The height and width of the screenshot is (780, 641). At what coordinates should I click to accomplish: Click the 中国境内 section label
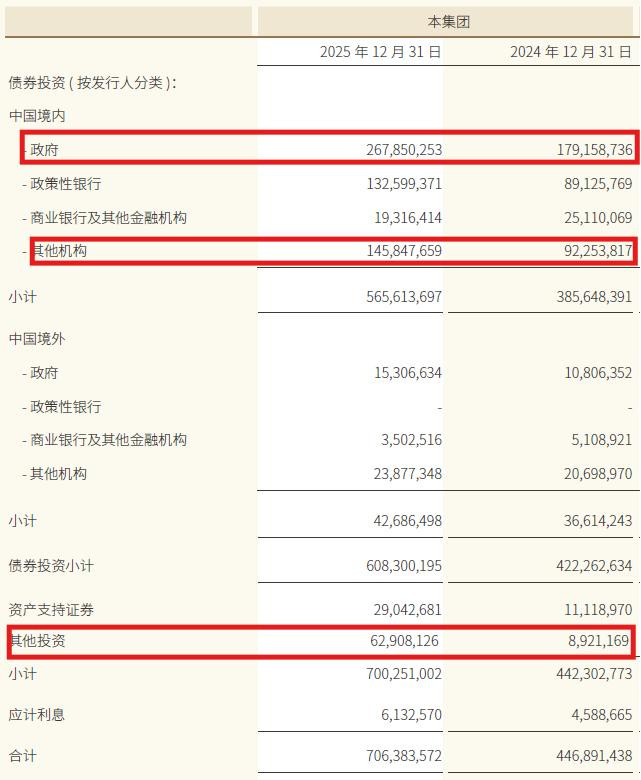37,116
